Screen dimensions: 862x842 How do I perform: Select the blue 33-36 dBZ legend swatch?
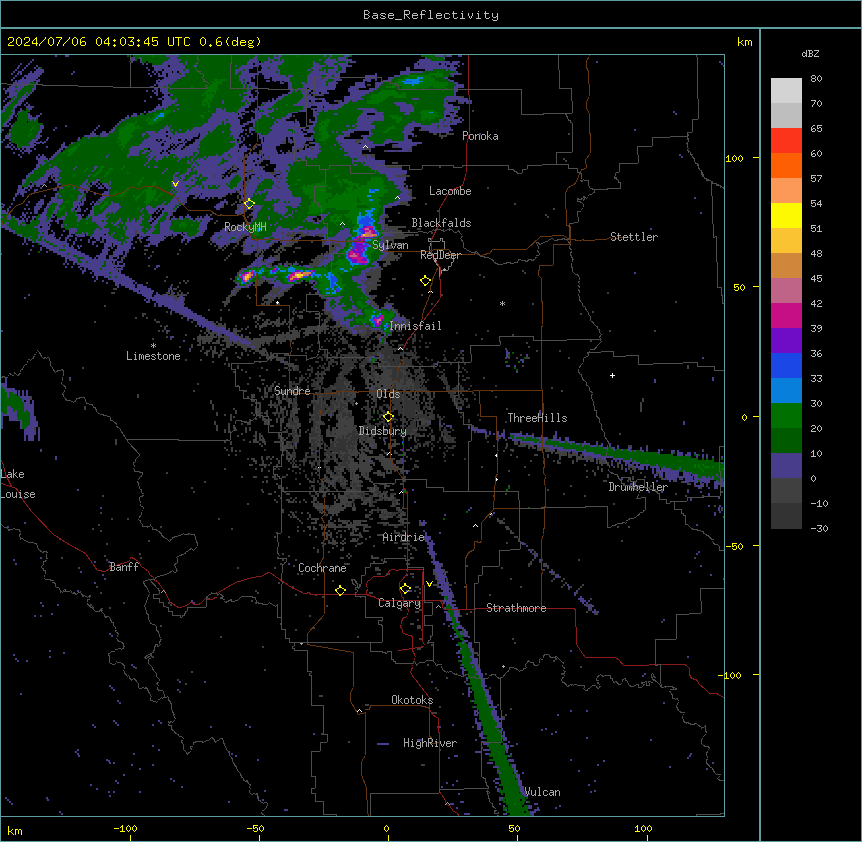[x=786, y=365]
